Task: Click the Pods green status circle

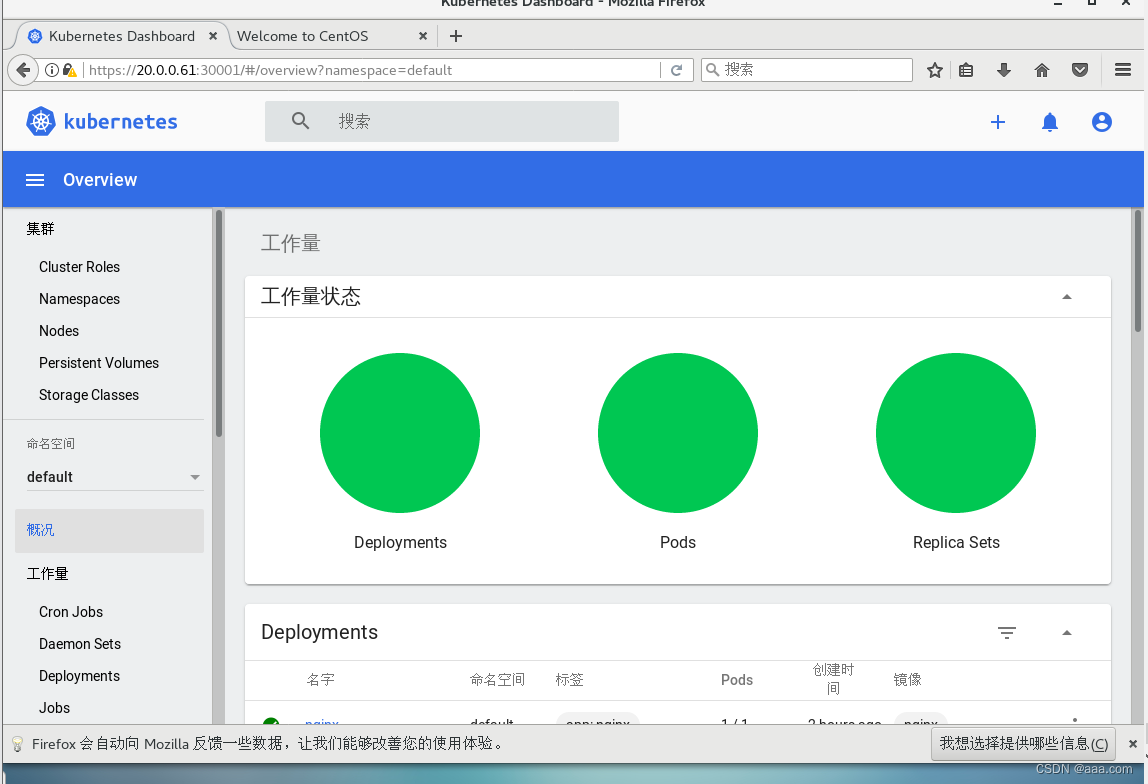Action: click(678, 433)
